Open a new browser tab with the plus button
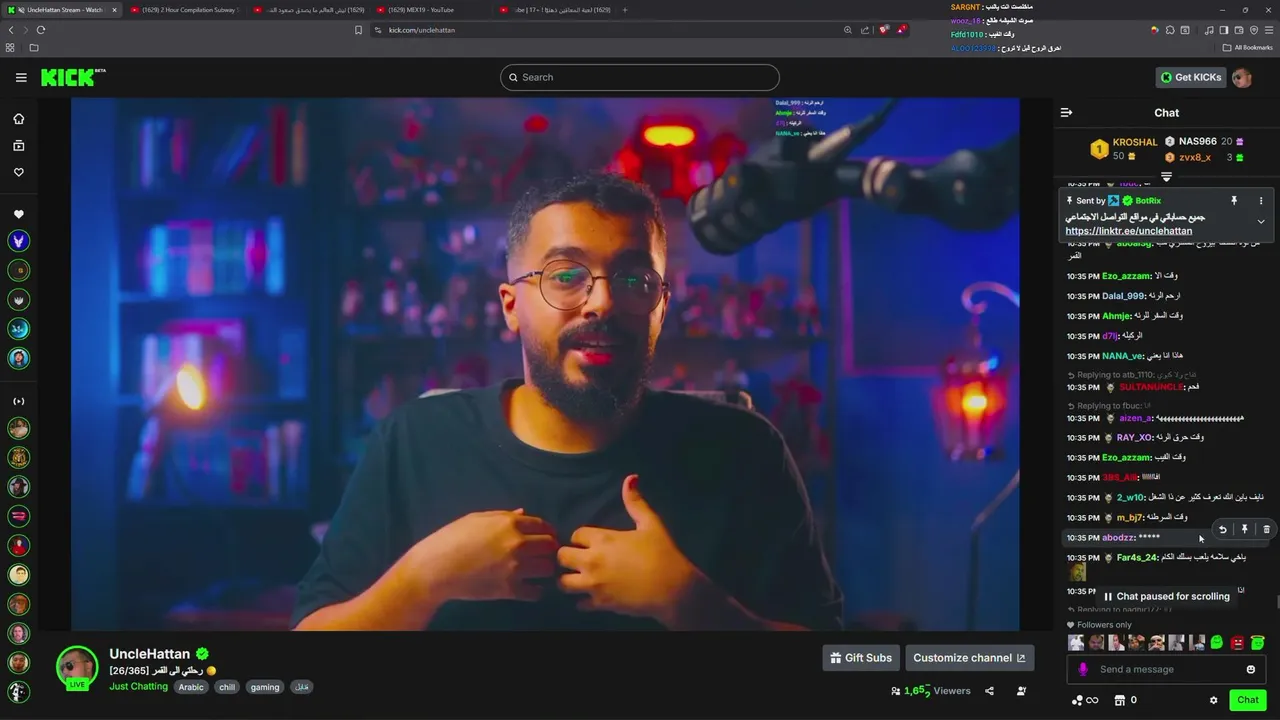The height and width of the screenshot is (720, 1280). (x=625, y=10)
